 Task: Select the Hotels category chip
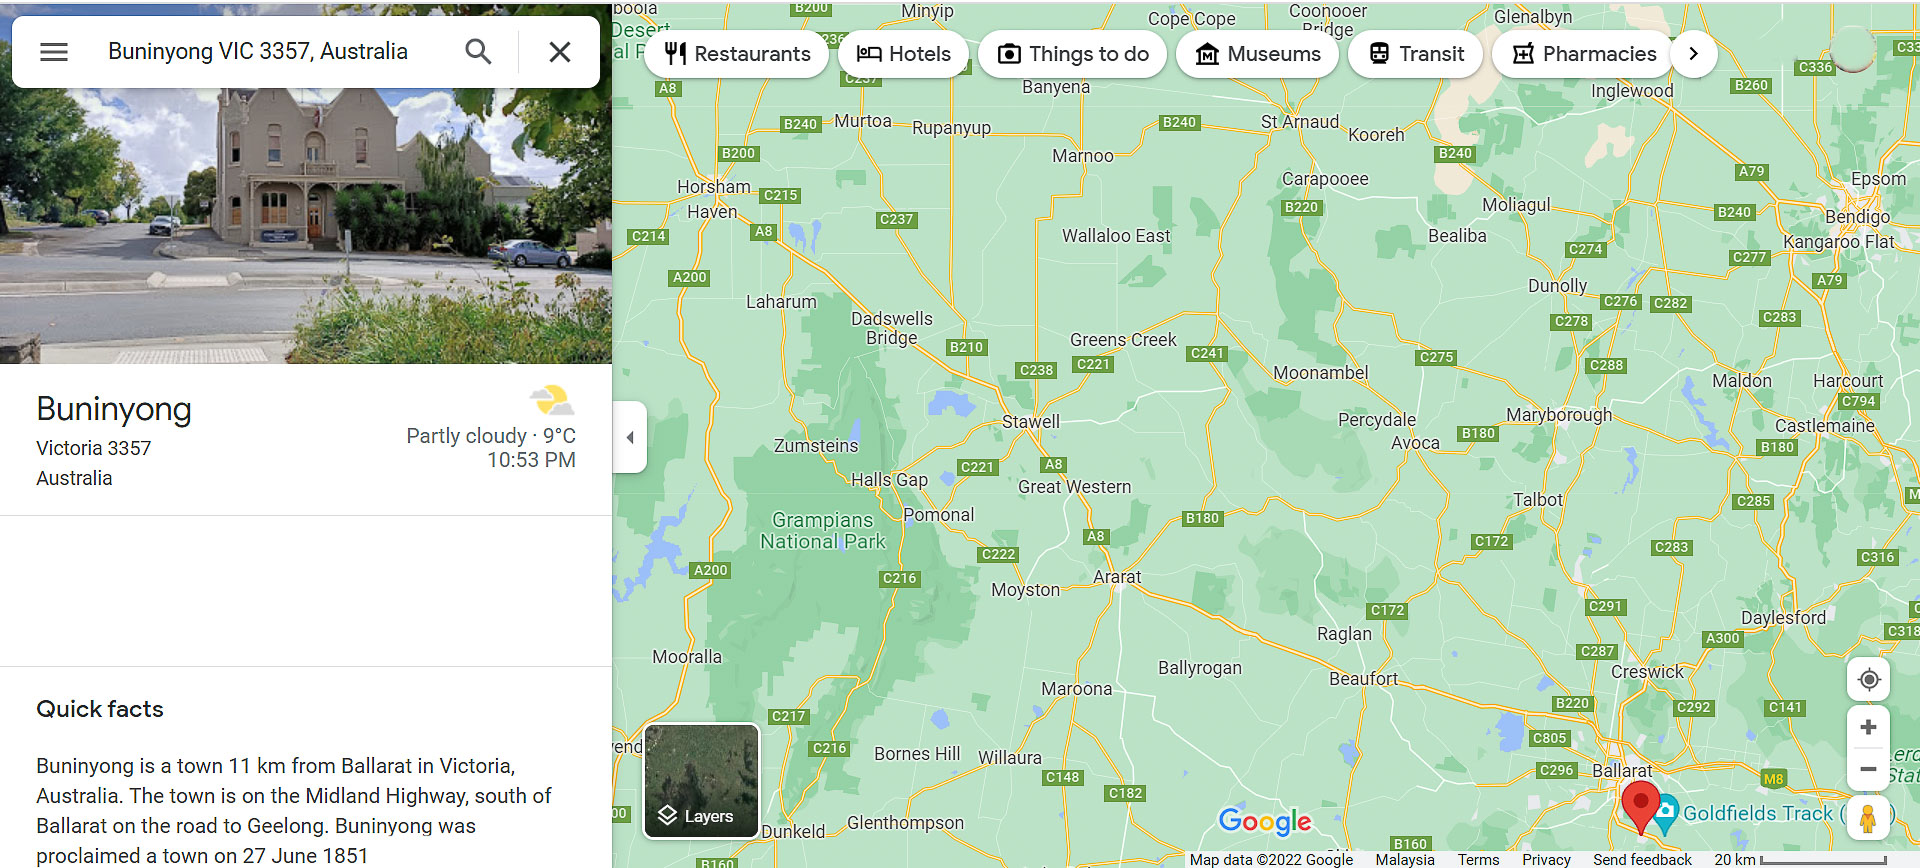(904, 54)
